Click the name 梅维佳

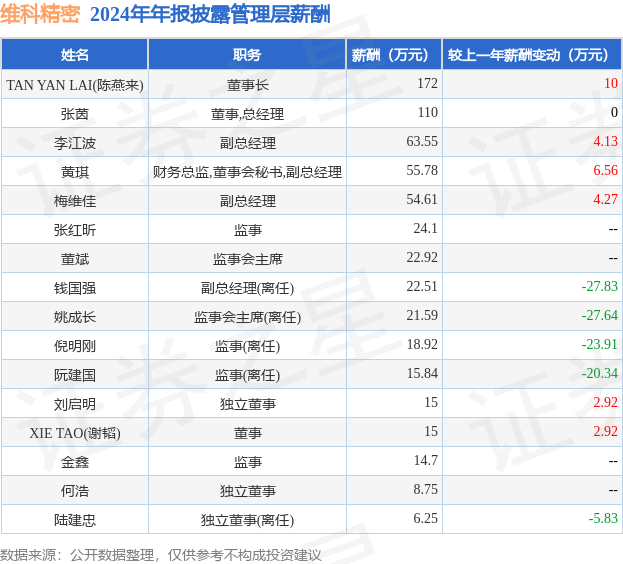(x=75, y=201)
